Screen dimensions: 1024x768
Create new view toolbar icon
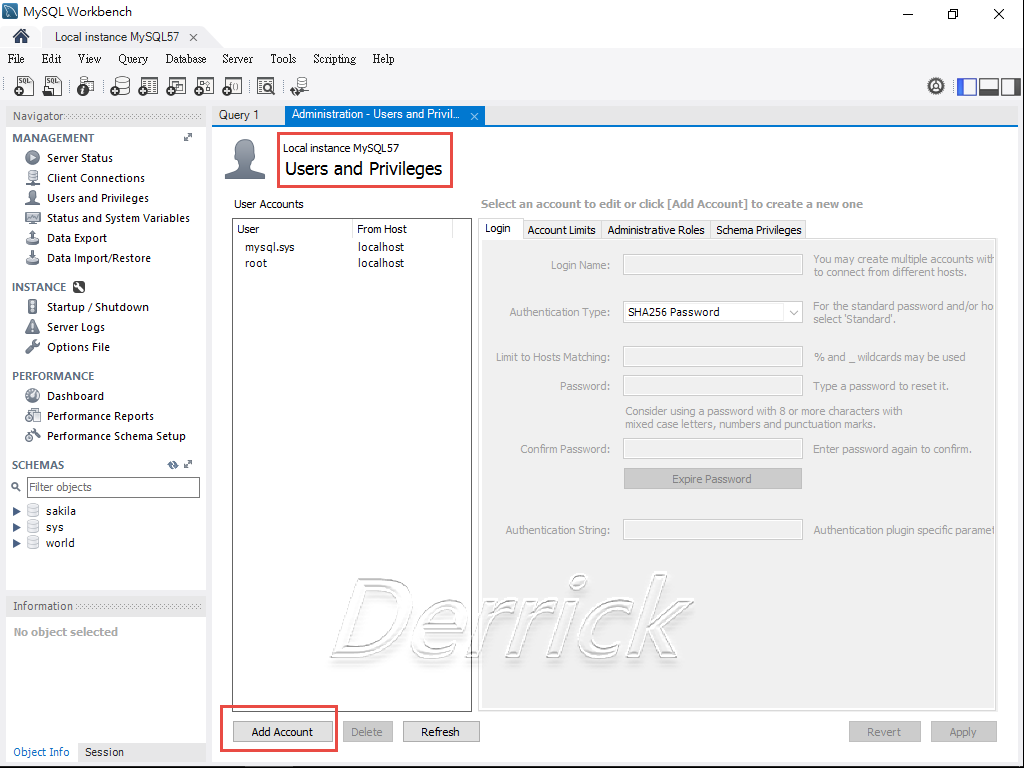[x=176, y=86]
